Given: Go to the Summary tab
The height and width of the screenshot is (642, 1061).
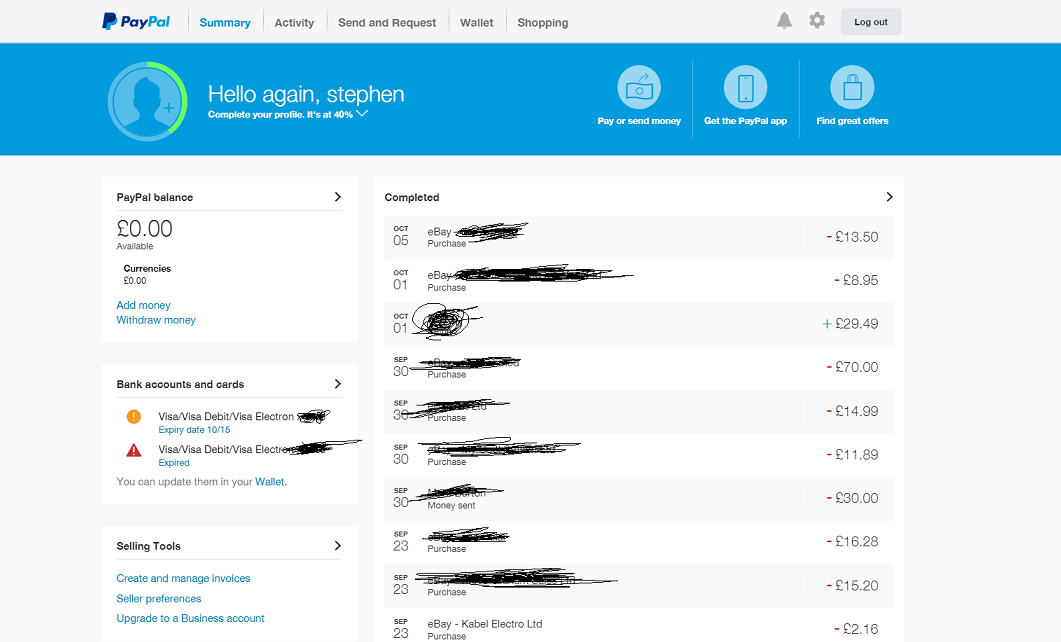Looking at the screenshot, I should (x=225, y=22).
